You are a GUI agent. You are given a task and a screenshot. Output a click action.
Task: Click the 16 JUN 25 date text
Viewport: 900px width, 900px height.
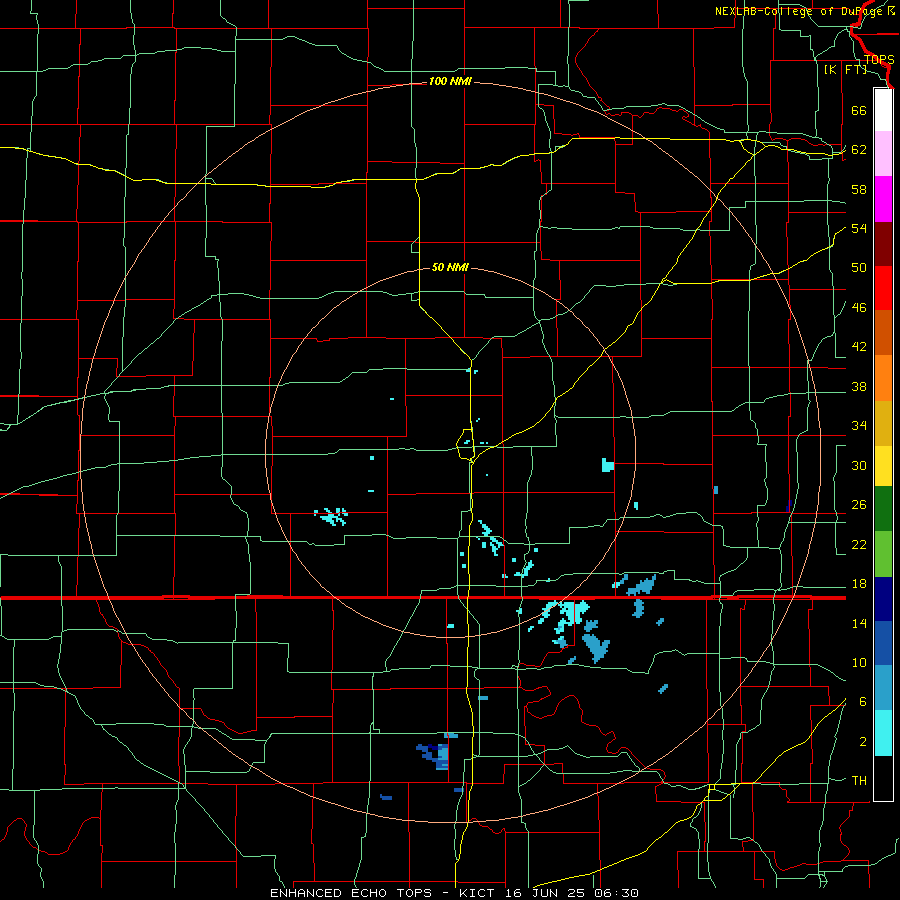coord(545,893)
